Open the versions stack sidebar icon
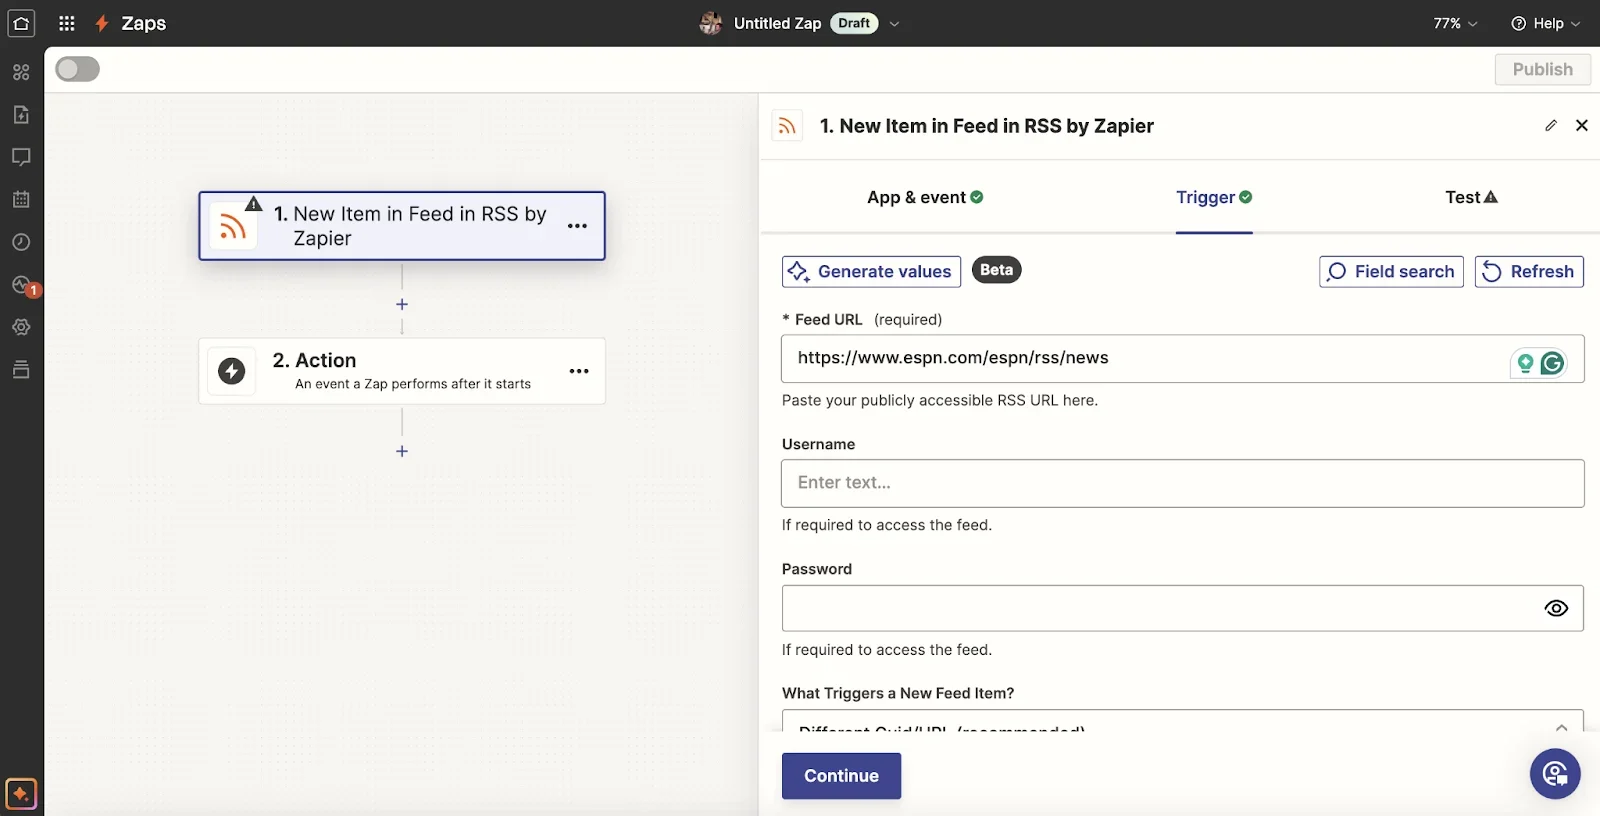 [21, 370]
